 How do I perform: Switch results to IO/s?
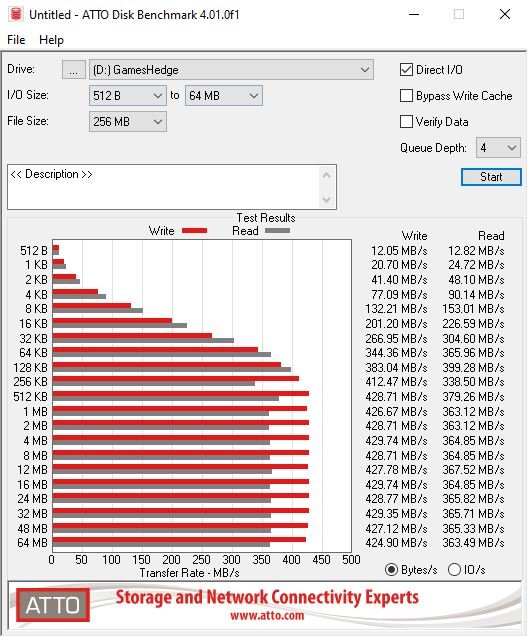coord(455,570)
